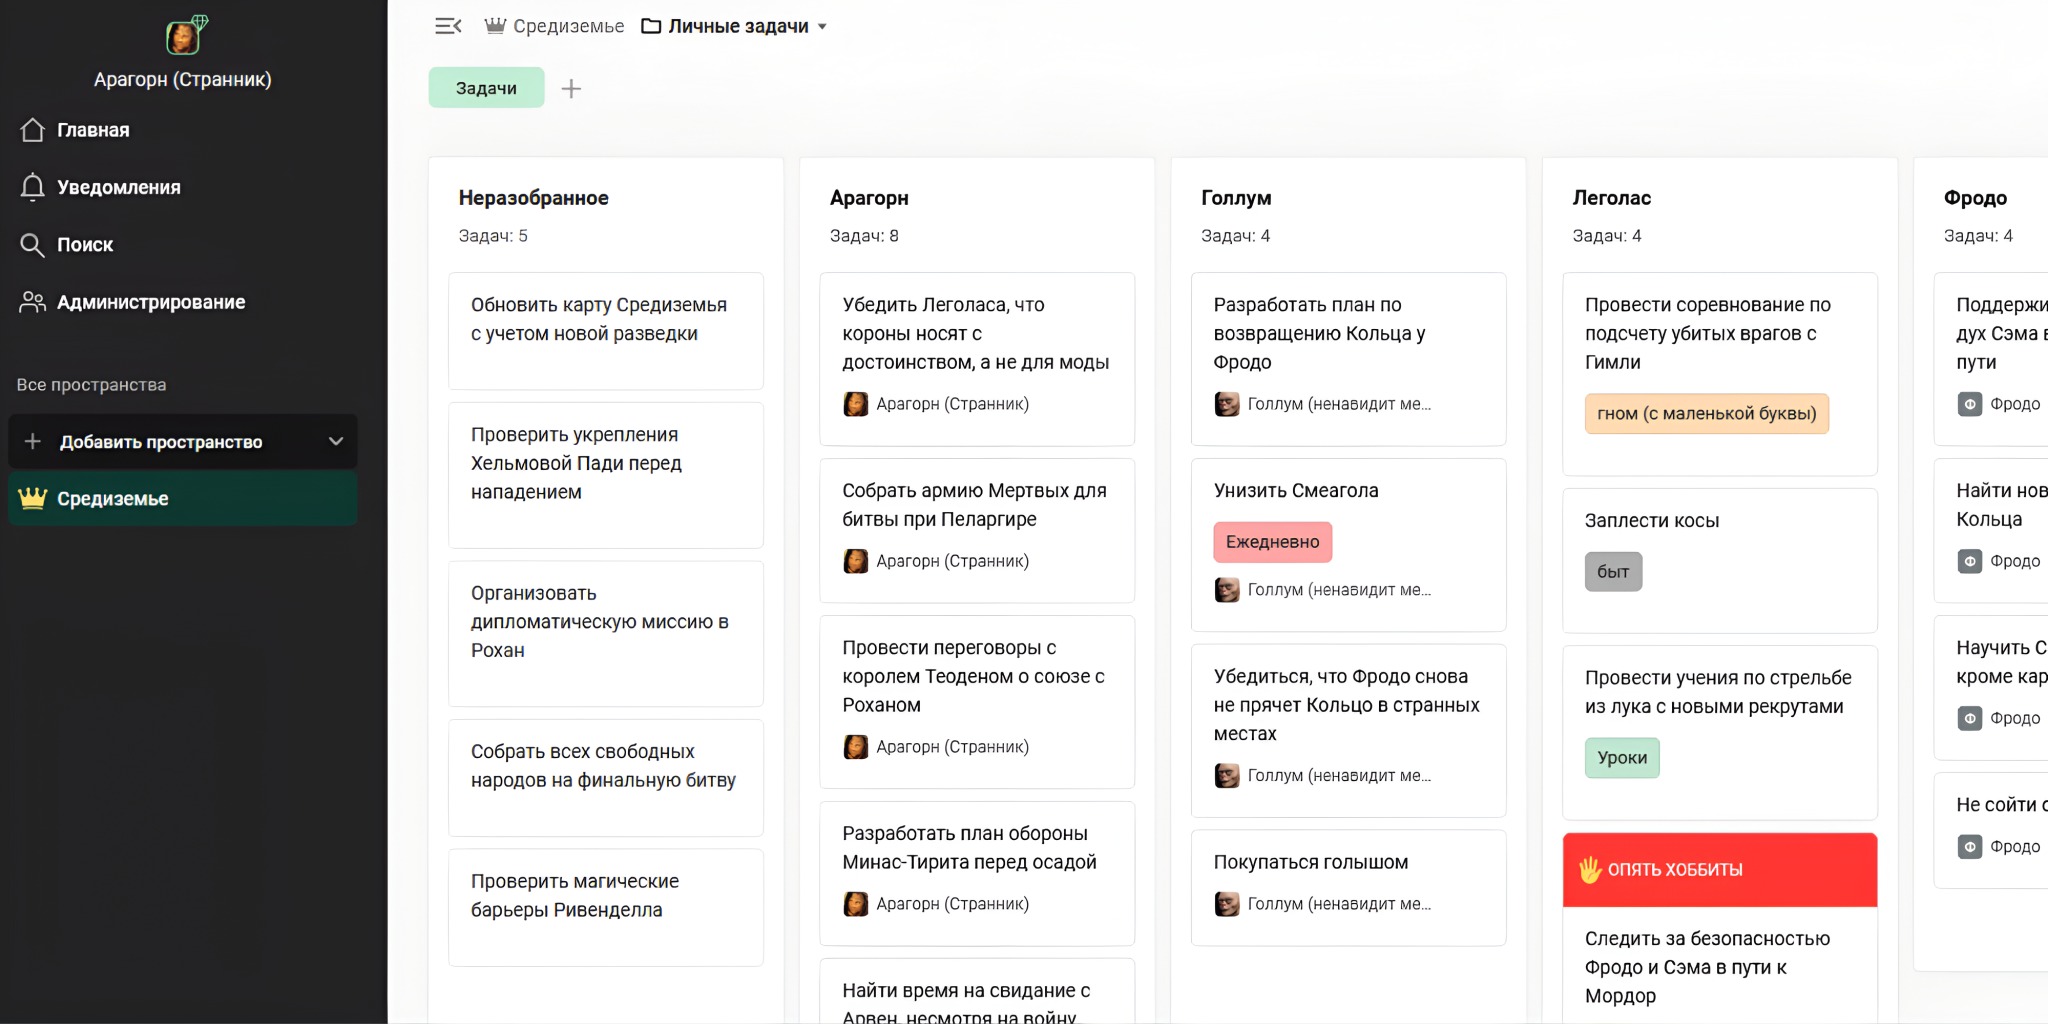Click the Все пространства sidebar heading
2048x1024 pixels.
[x=91, y=385]
